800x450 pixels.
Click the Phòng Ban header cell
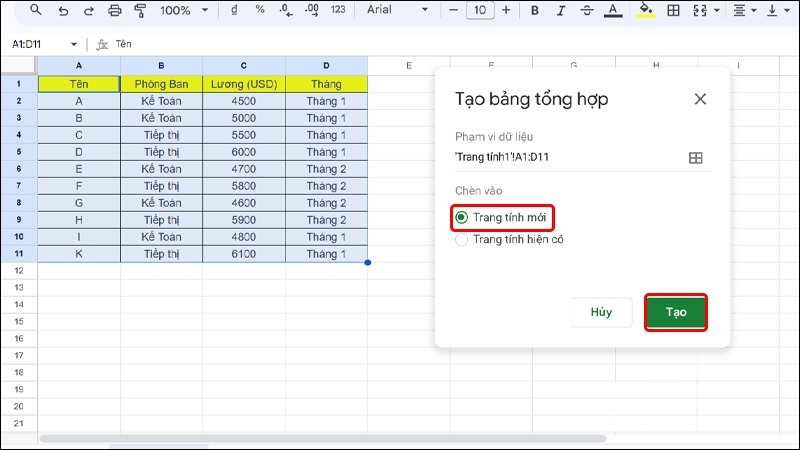coord(161,84)
